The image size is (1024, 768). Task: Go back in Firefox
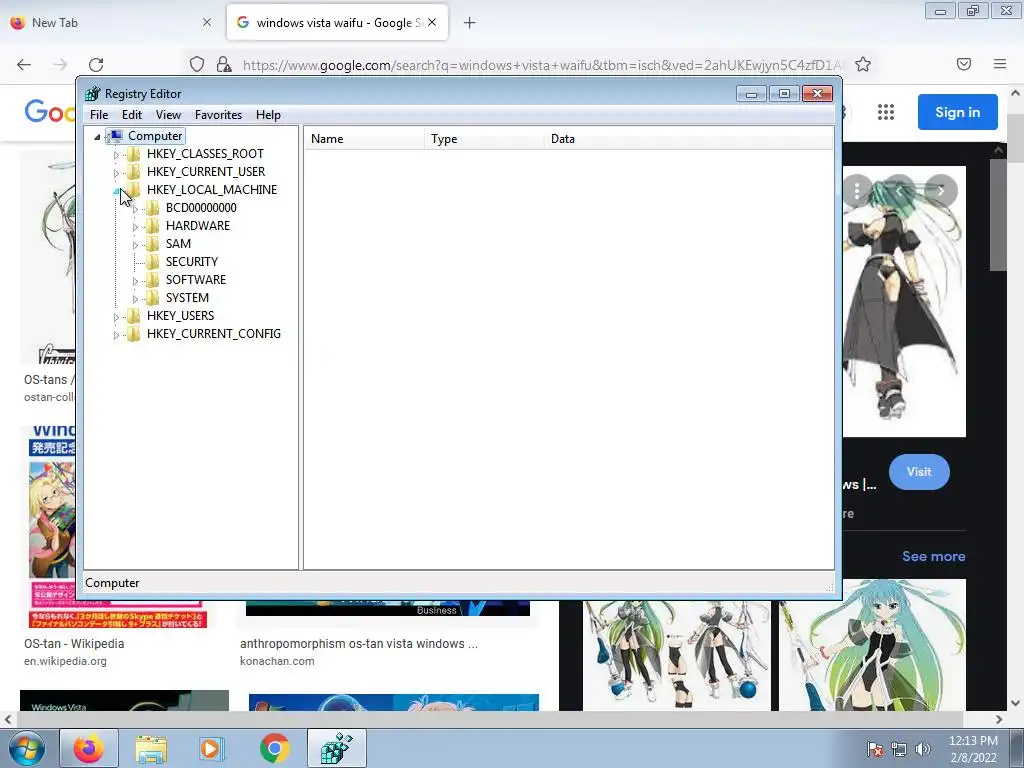coord(24,64)
